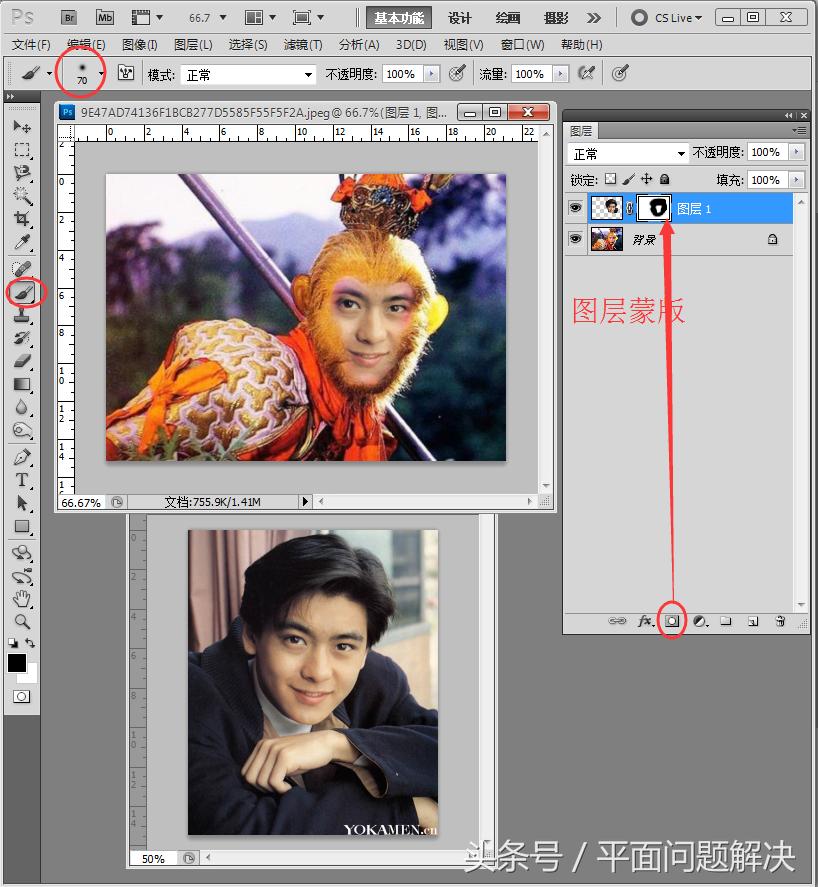Select the Brush tool in toolbox
Screen dimensions: 818x887
coord(22,292)
